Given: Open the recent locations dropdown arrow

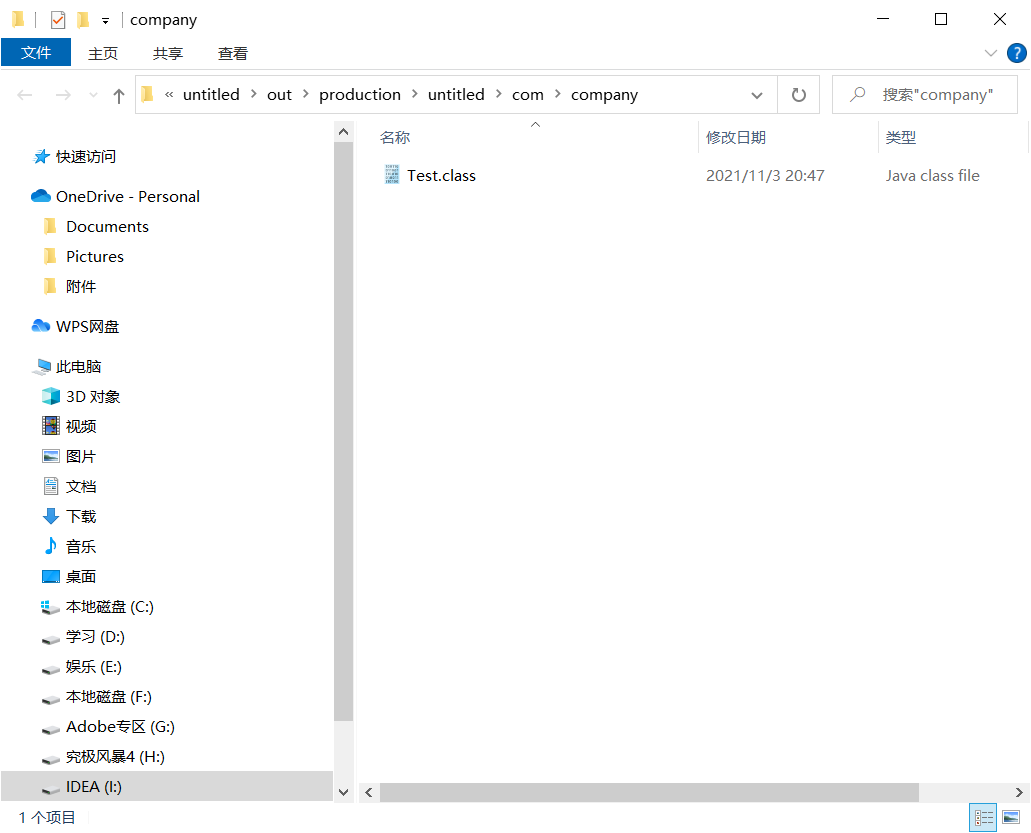Looking at the screenshot, I should 93,95.
